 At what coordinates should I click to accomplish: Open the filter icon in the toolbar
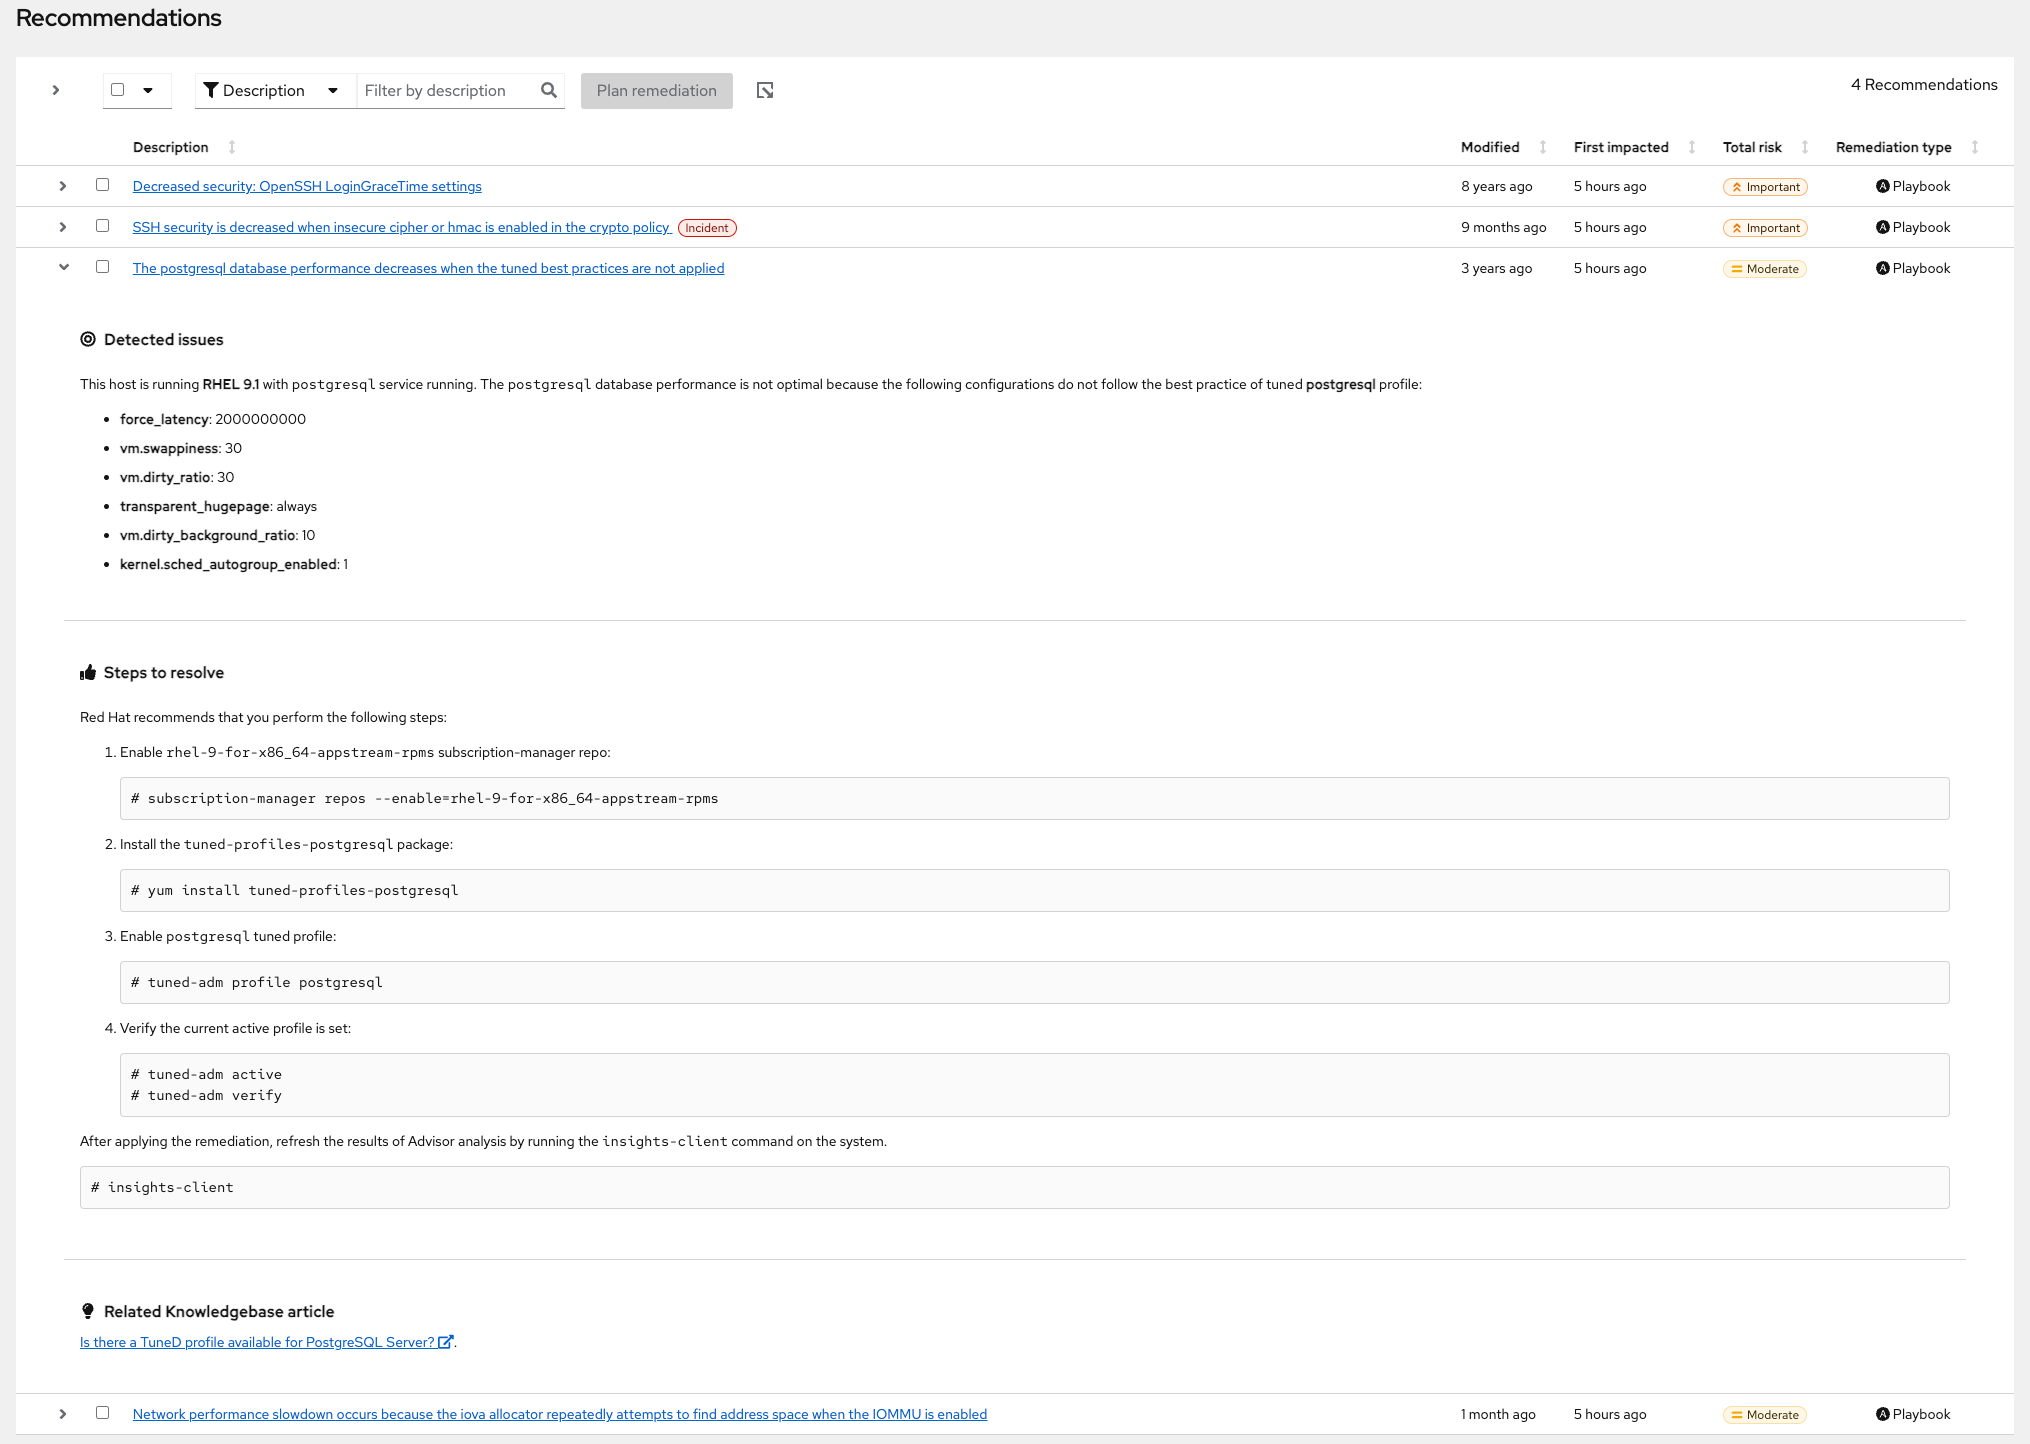(x=211, y=90)
